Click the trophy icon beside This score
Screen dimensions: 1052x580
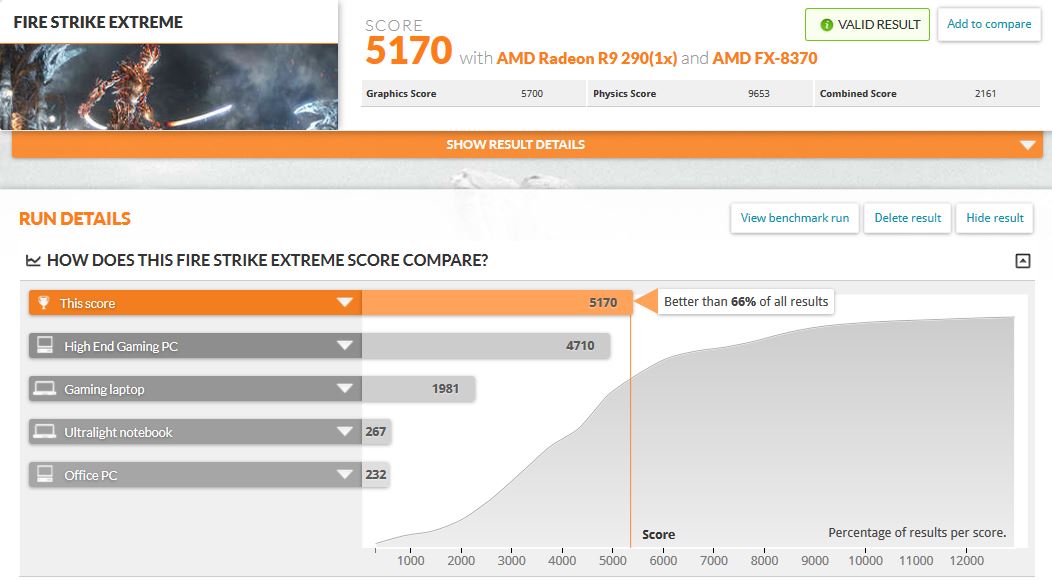pos(44,303)
